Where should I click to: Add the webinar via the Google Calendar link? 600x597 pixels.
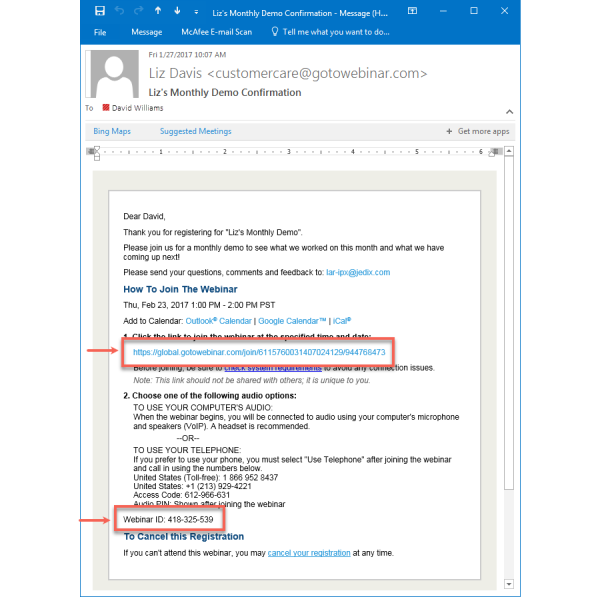point(292,321)
